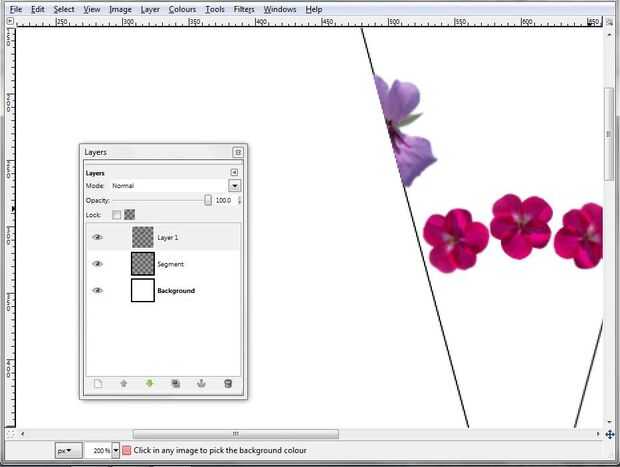
Task: Duplicate the current layer icon
Action: click(x=176, y=384)
